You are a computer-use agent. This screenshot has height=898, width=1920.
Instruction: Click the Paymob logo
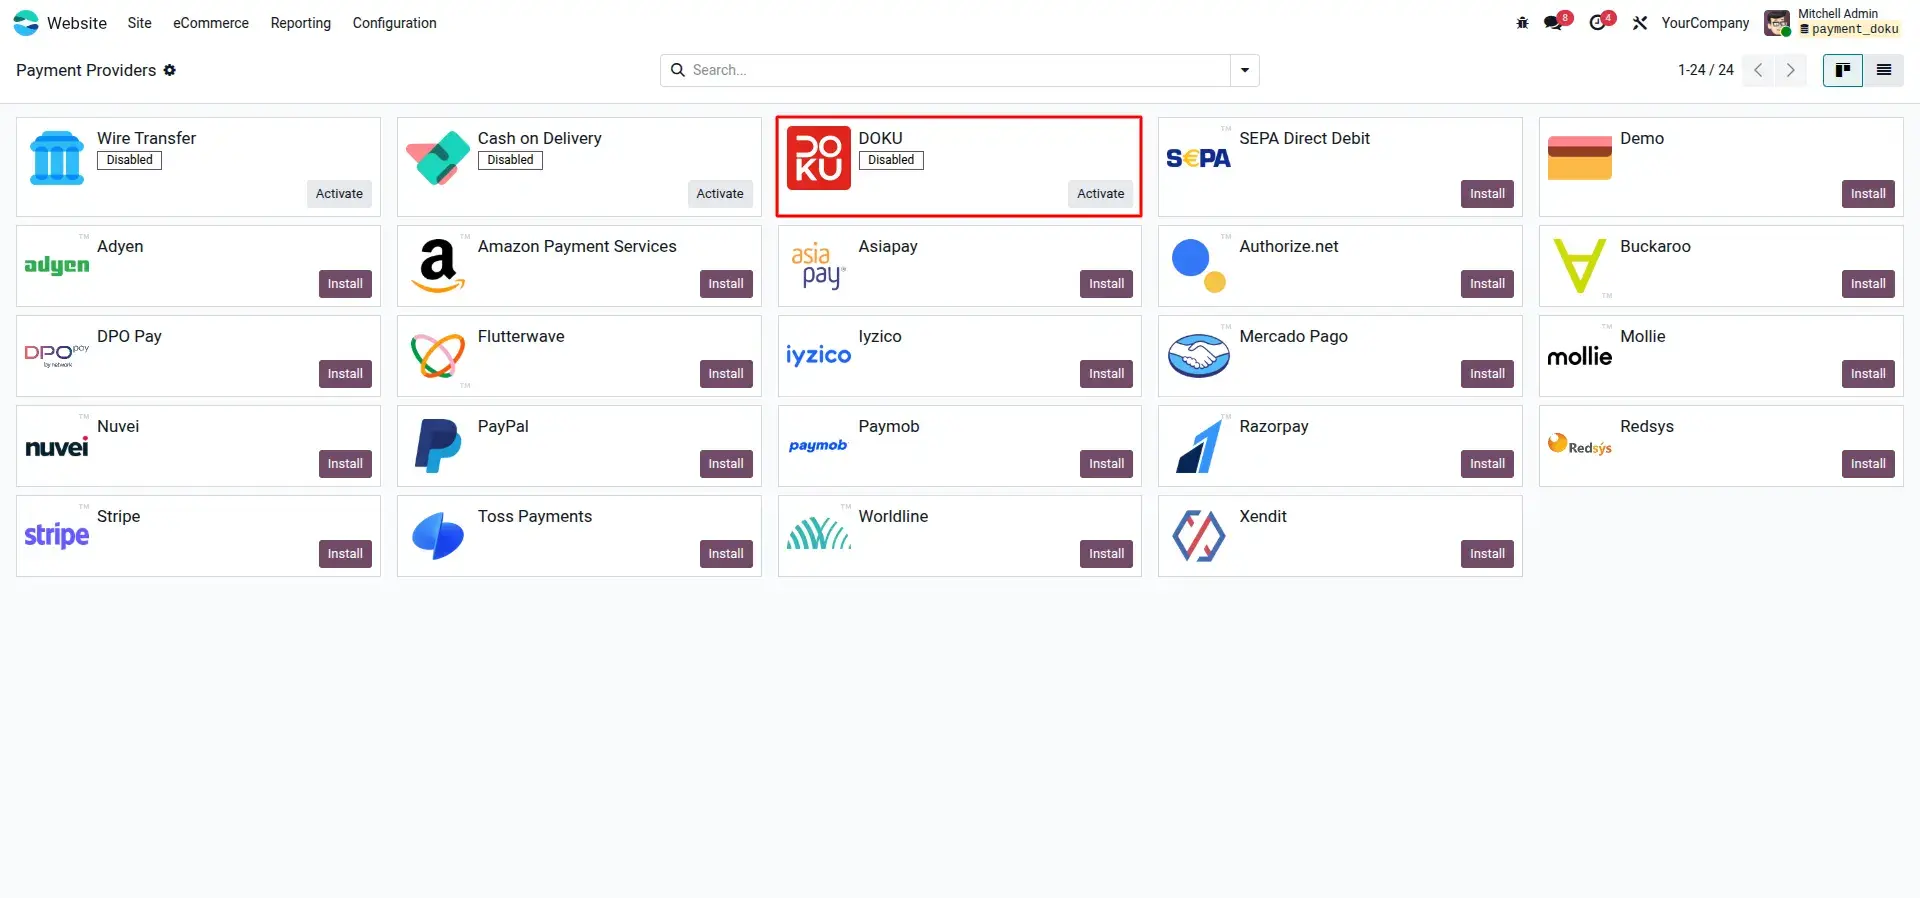tap(818, 445)
